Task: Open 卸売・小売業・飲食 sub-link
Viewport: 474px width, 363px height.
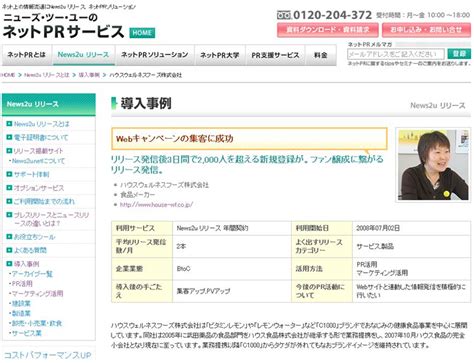Action: (x=37, y=323)
